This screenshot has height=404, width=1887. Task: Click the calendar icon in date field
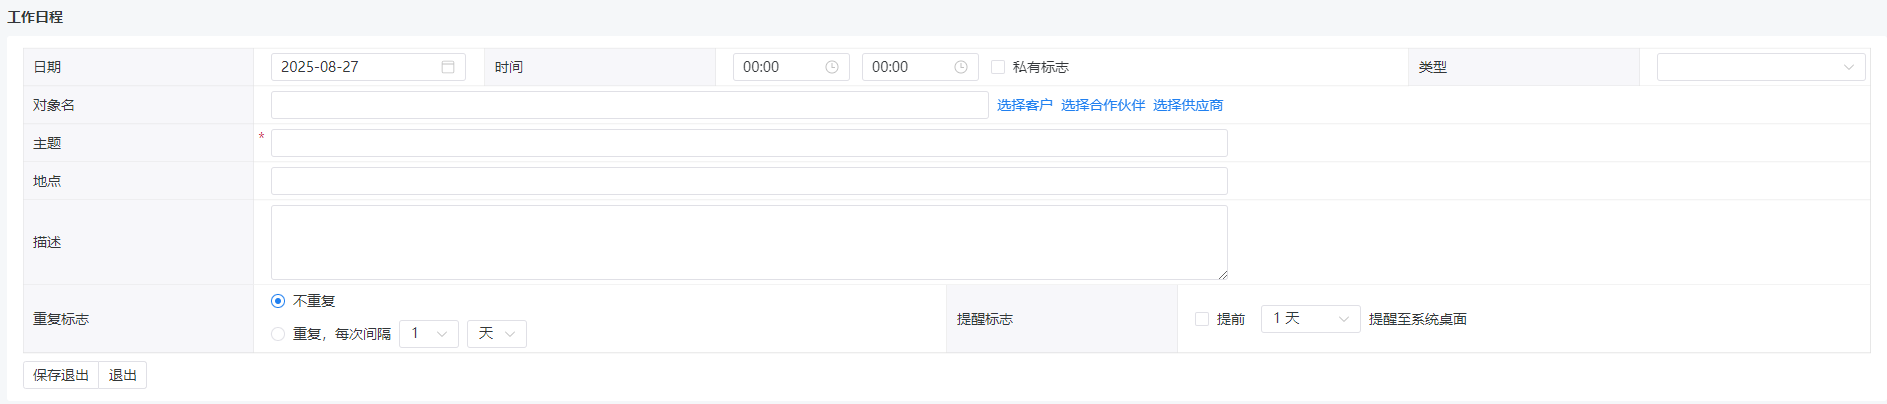tap(448, 67)
